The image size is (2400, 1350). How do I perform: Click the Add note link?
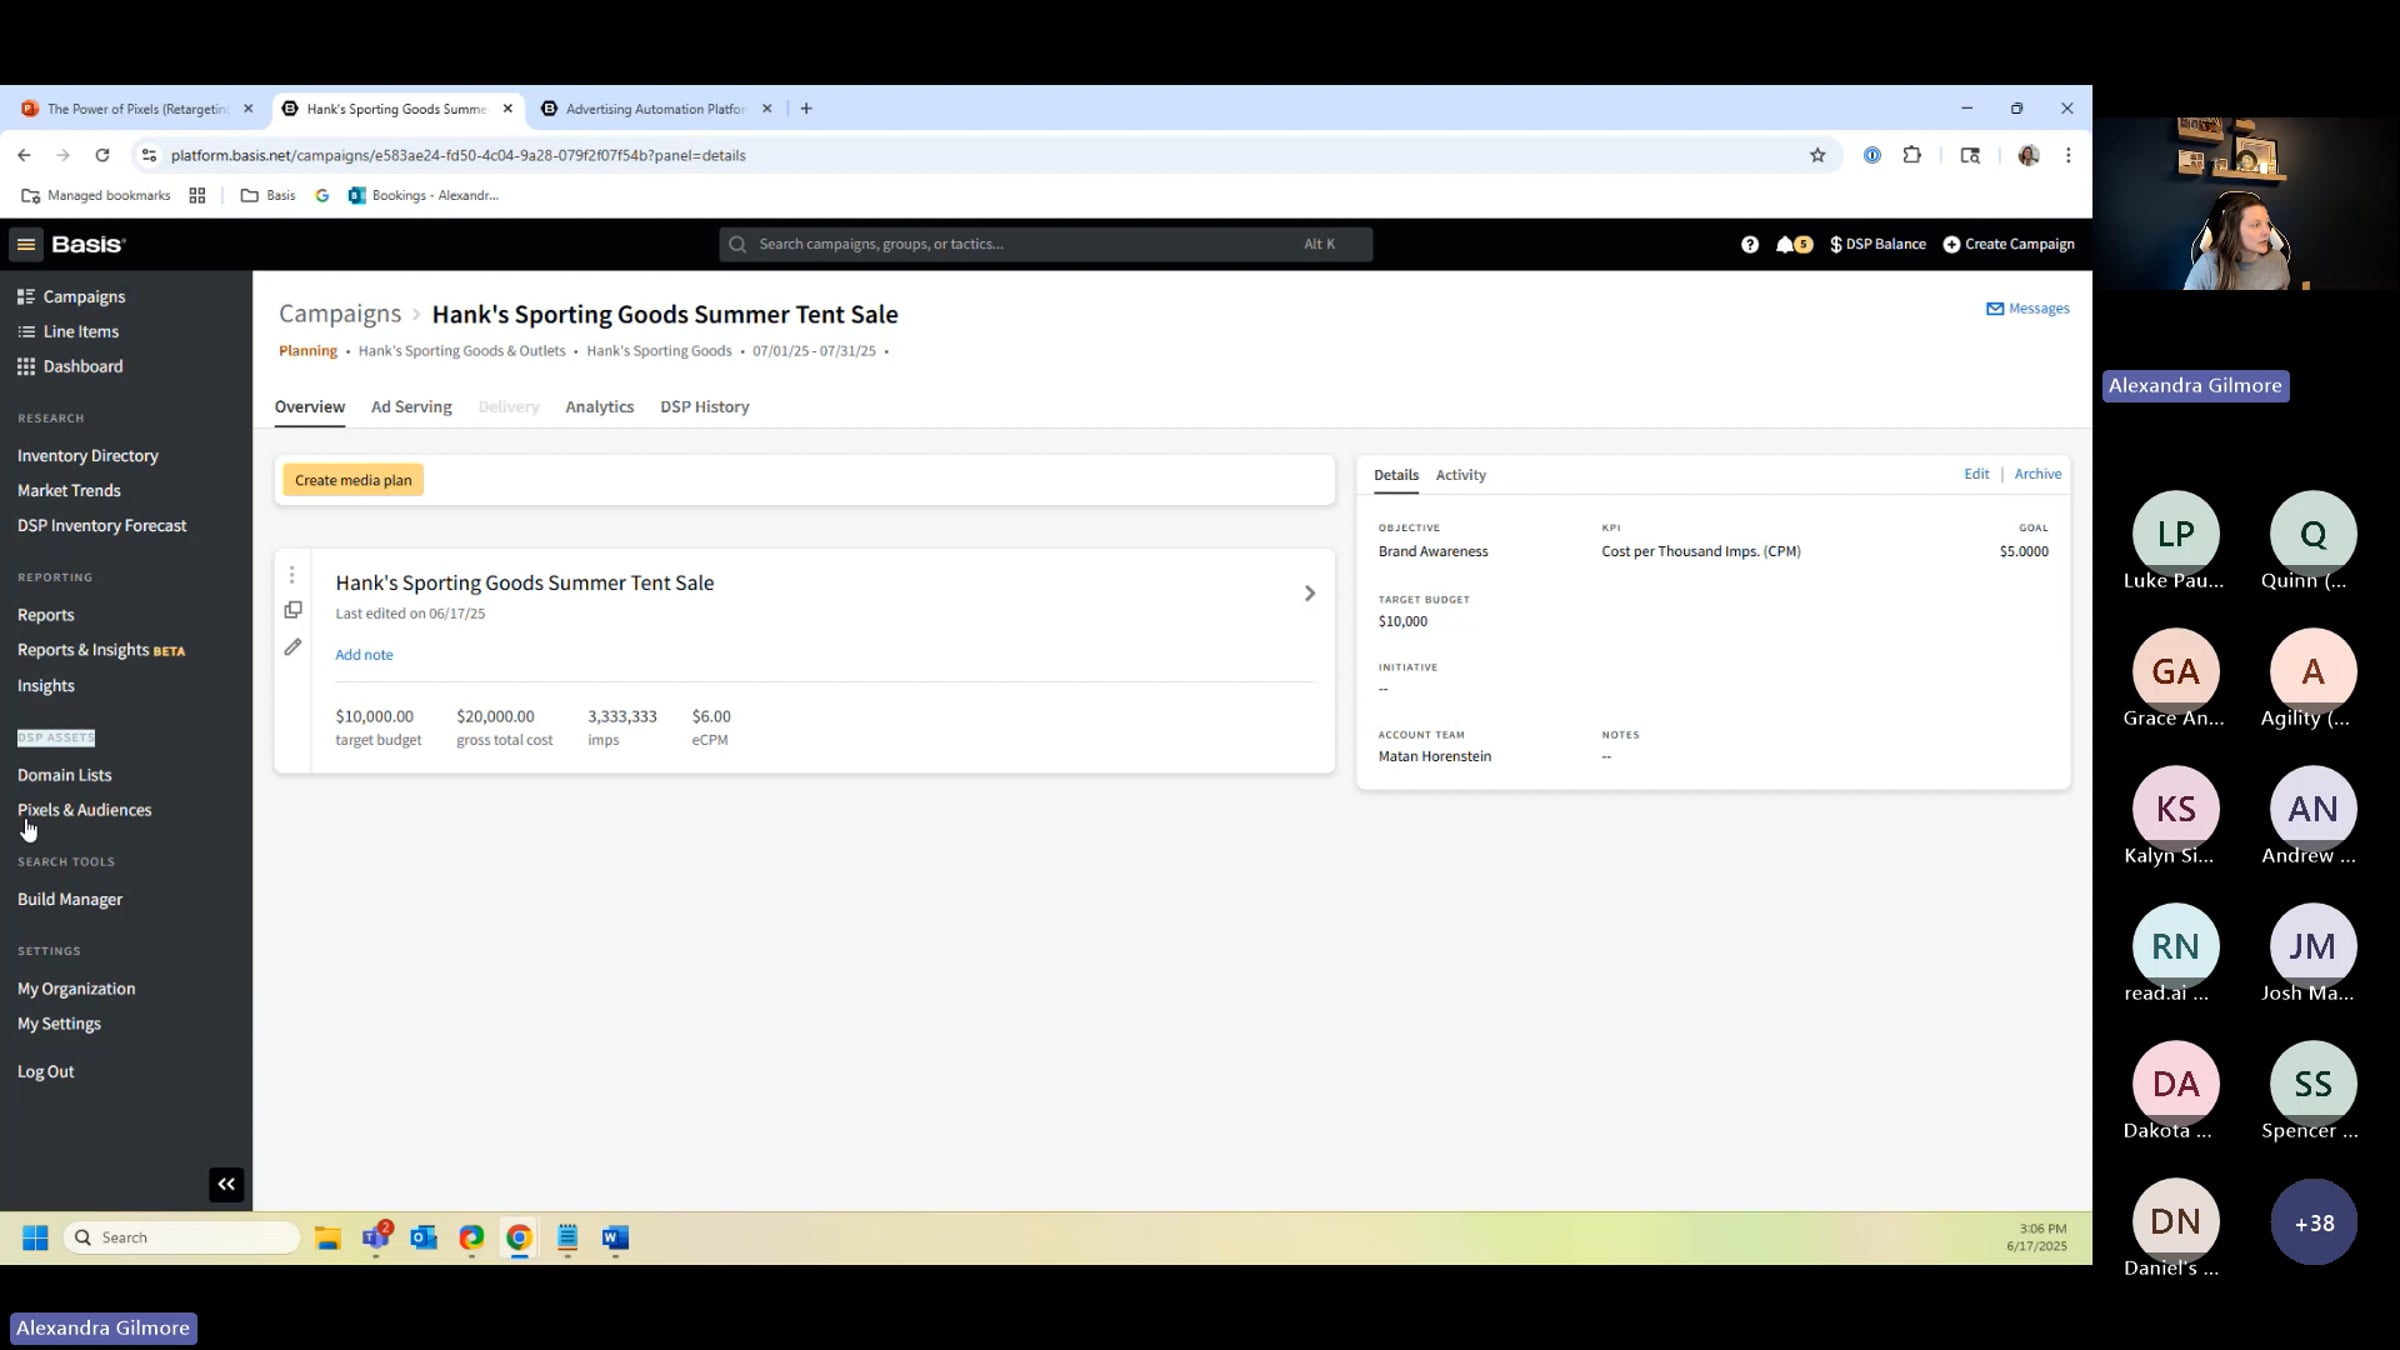pos(364,654)
